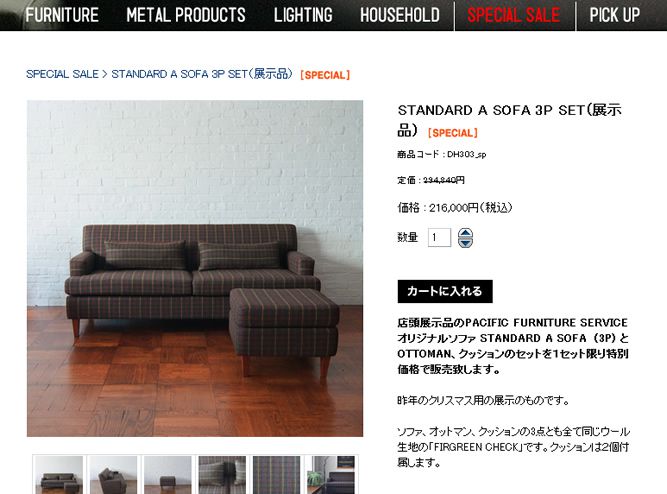Open the METAL PRODUCTS menu
The height and width of the screenshot is (494, 667).
pyautogui.click(x=186, y=15)
